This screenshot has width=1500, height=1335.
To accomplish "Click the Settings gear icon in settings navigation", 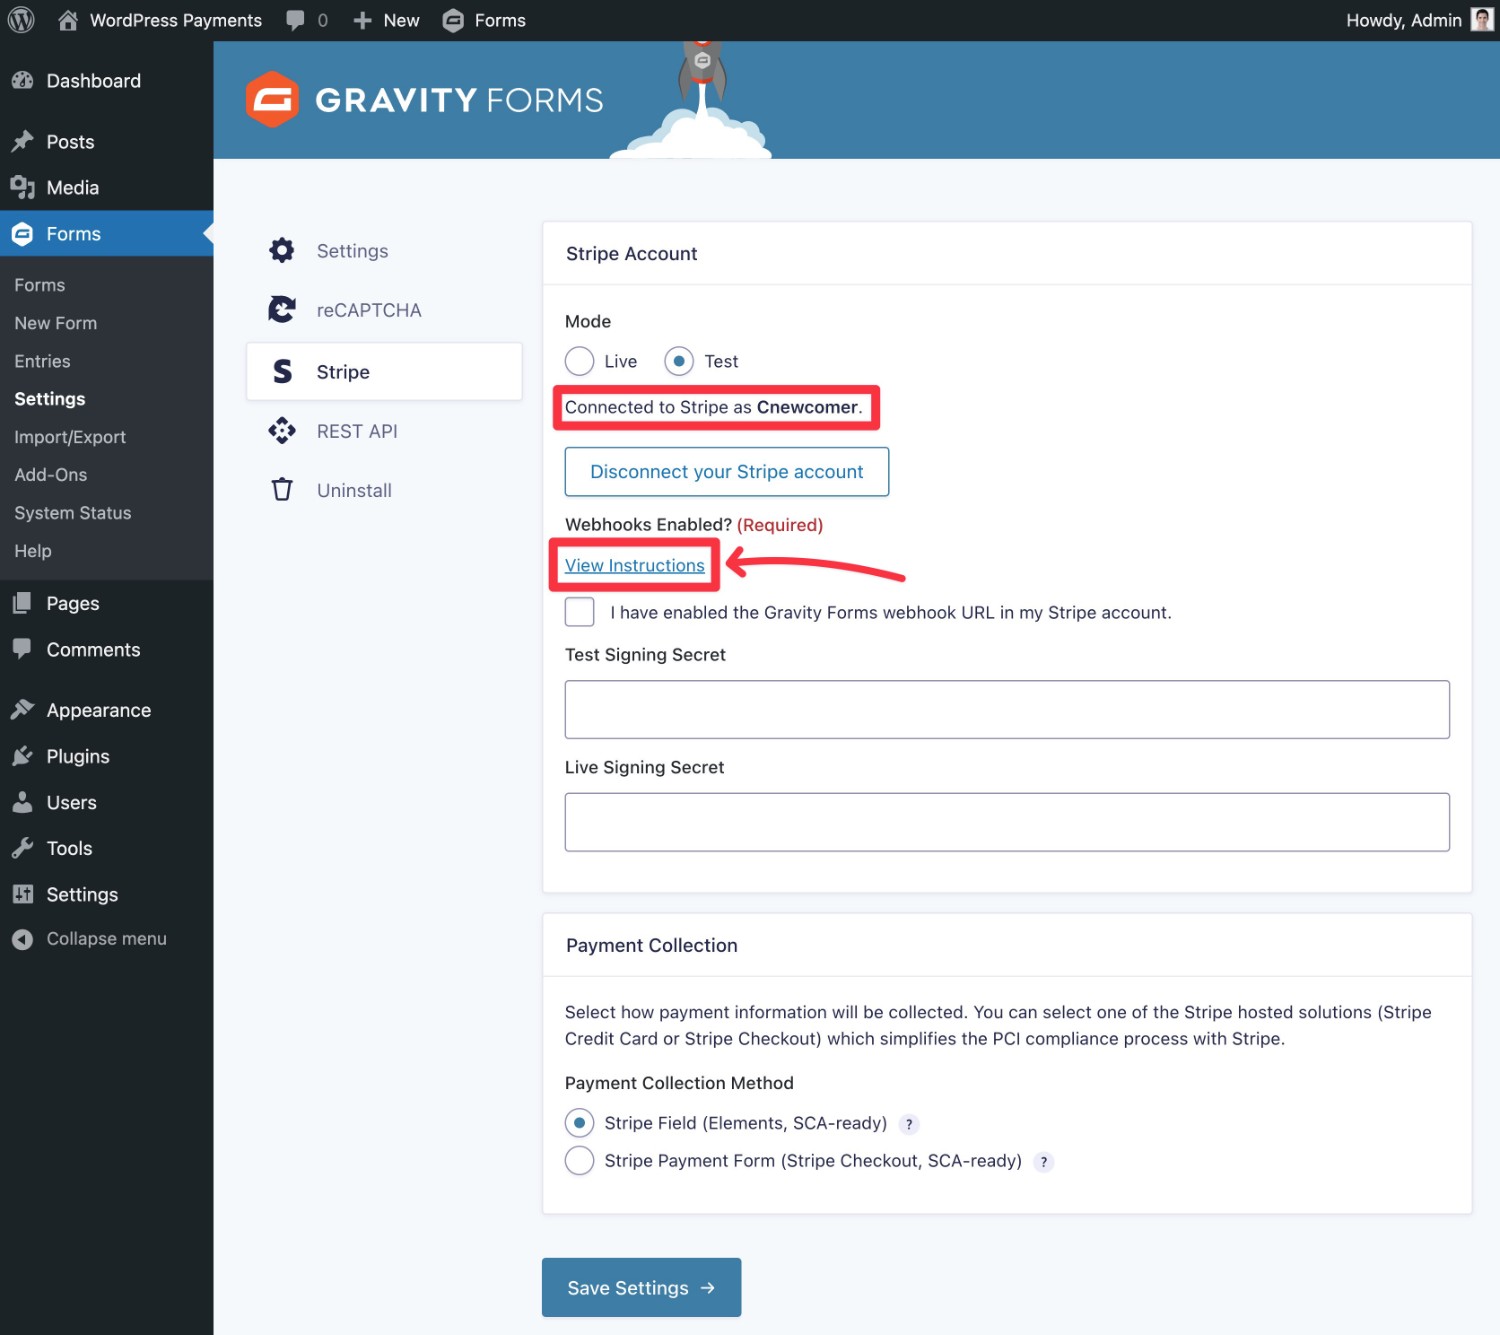I will (282, 250).
